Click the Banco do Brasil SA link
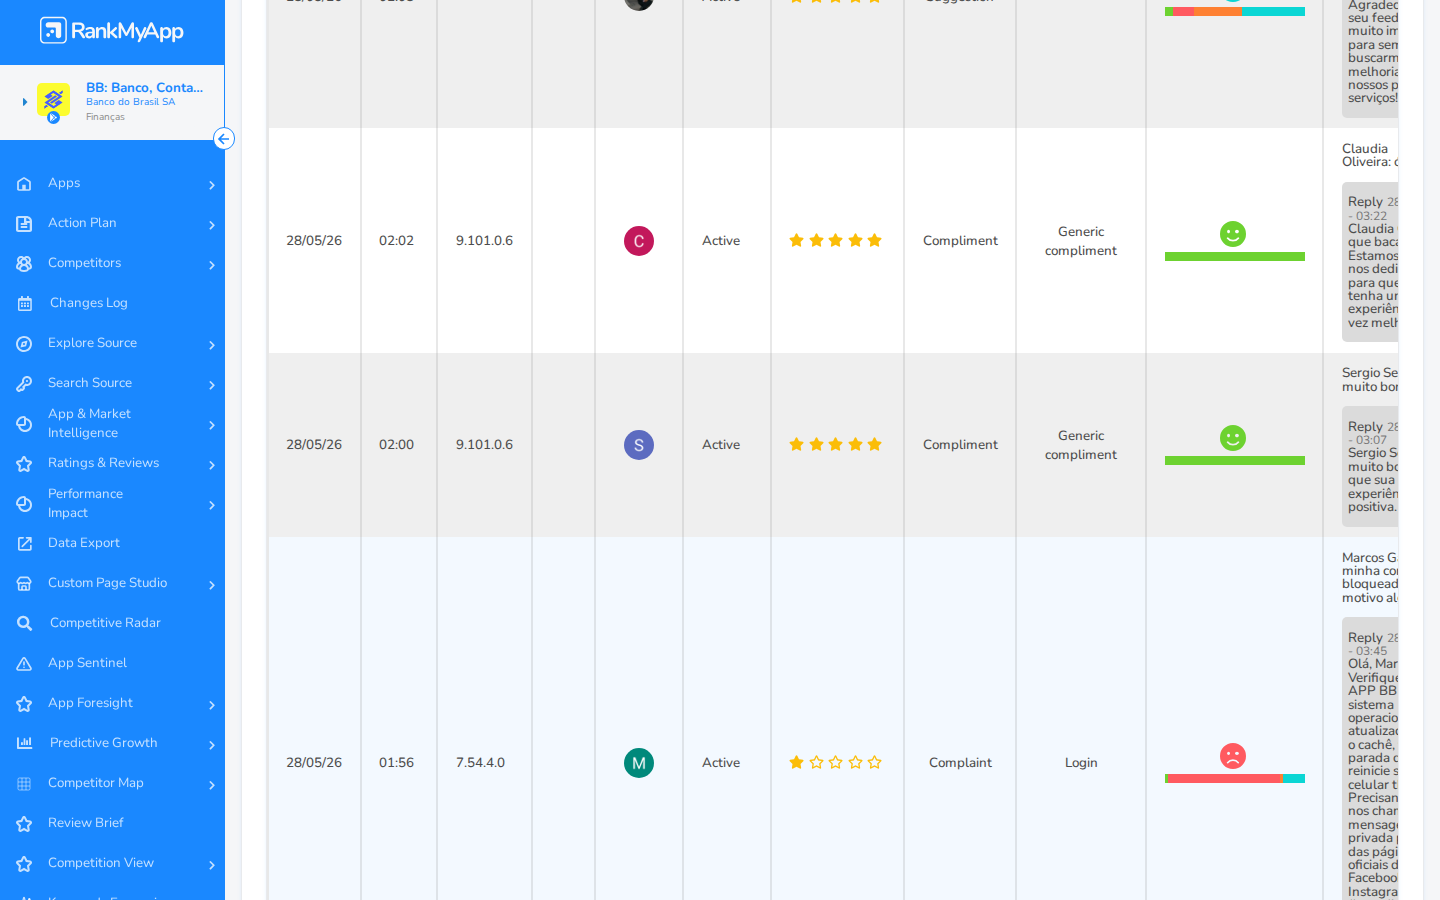This screenshot has width=1440, height=900. [x=130, y=102]
